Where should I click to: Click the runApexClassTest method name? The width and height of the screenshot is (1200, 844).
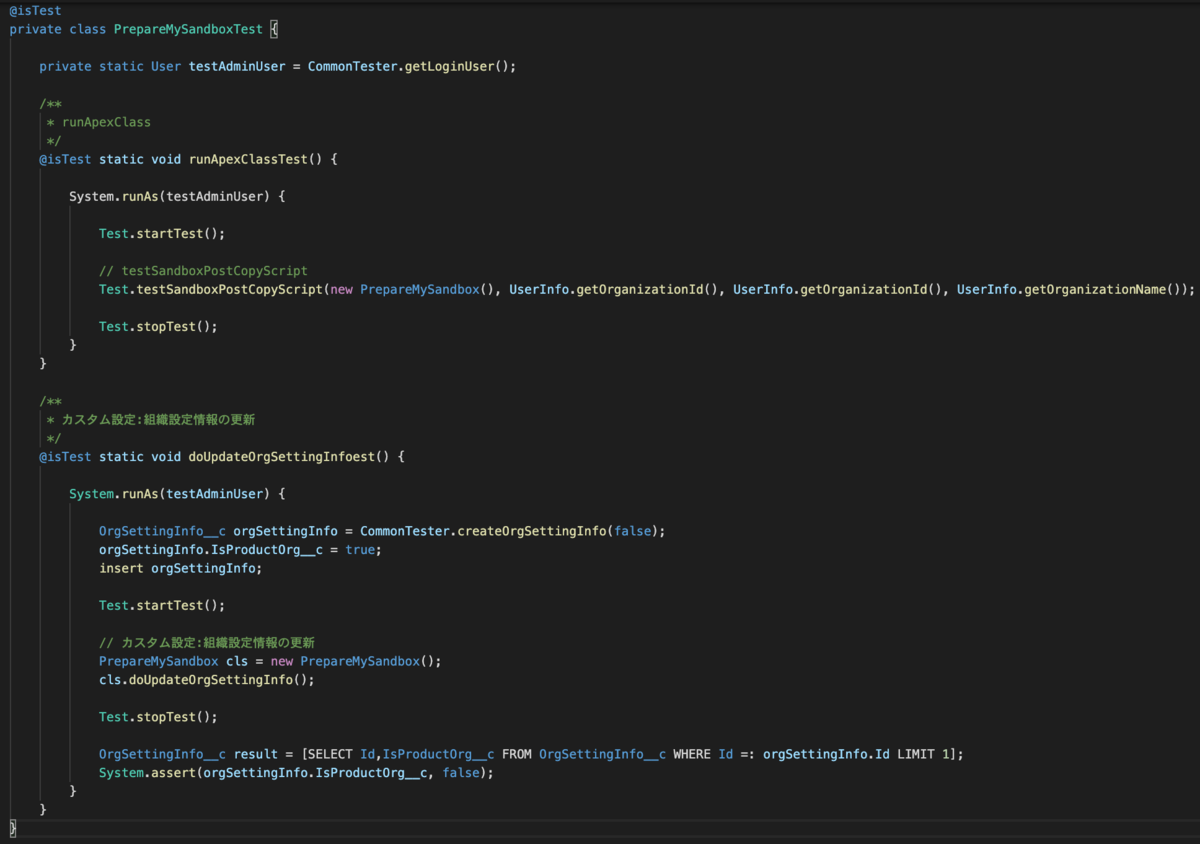[x=248, y=159]
